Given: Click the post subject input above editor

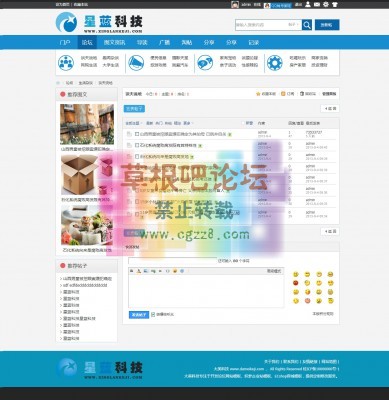Looking at the screenshot, I should point(172,261).
